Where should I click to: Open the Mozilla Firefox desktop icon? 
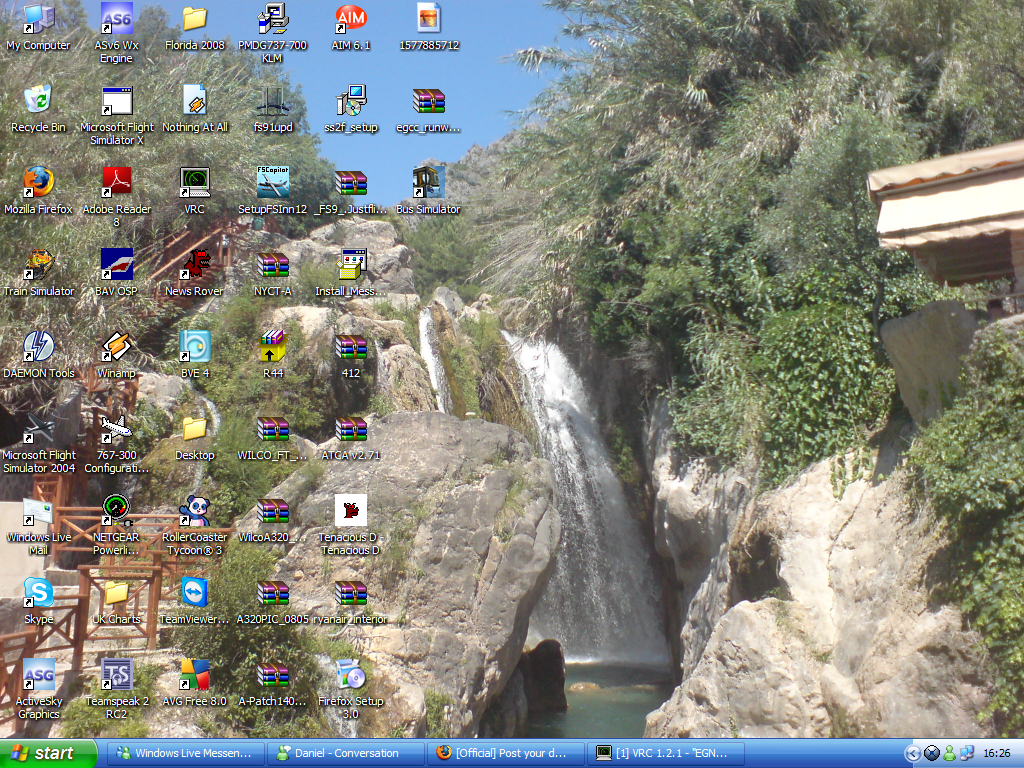38,183
